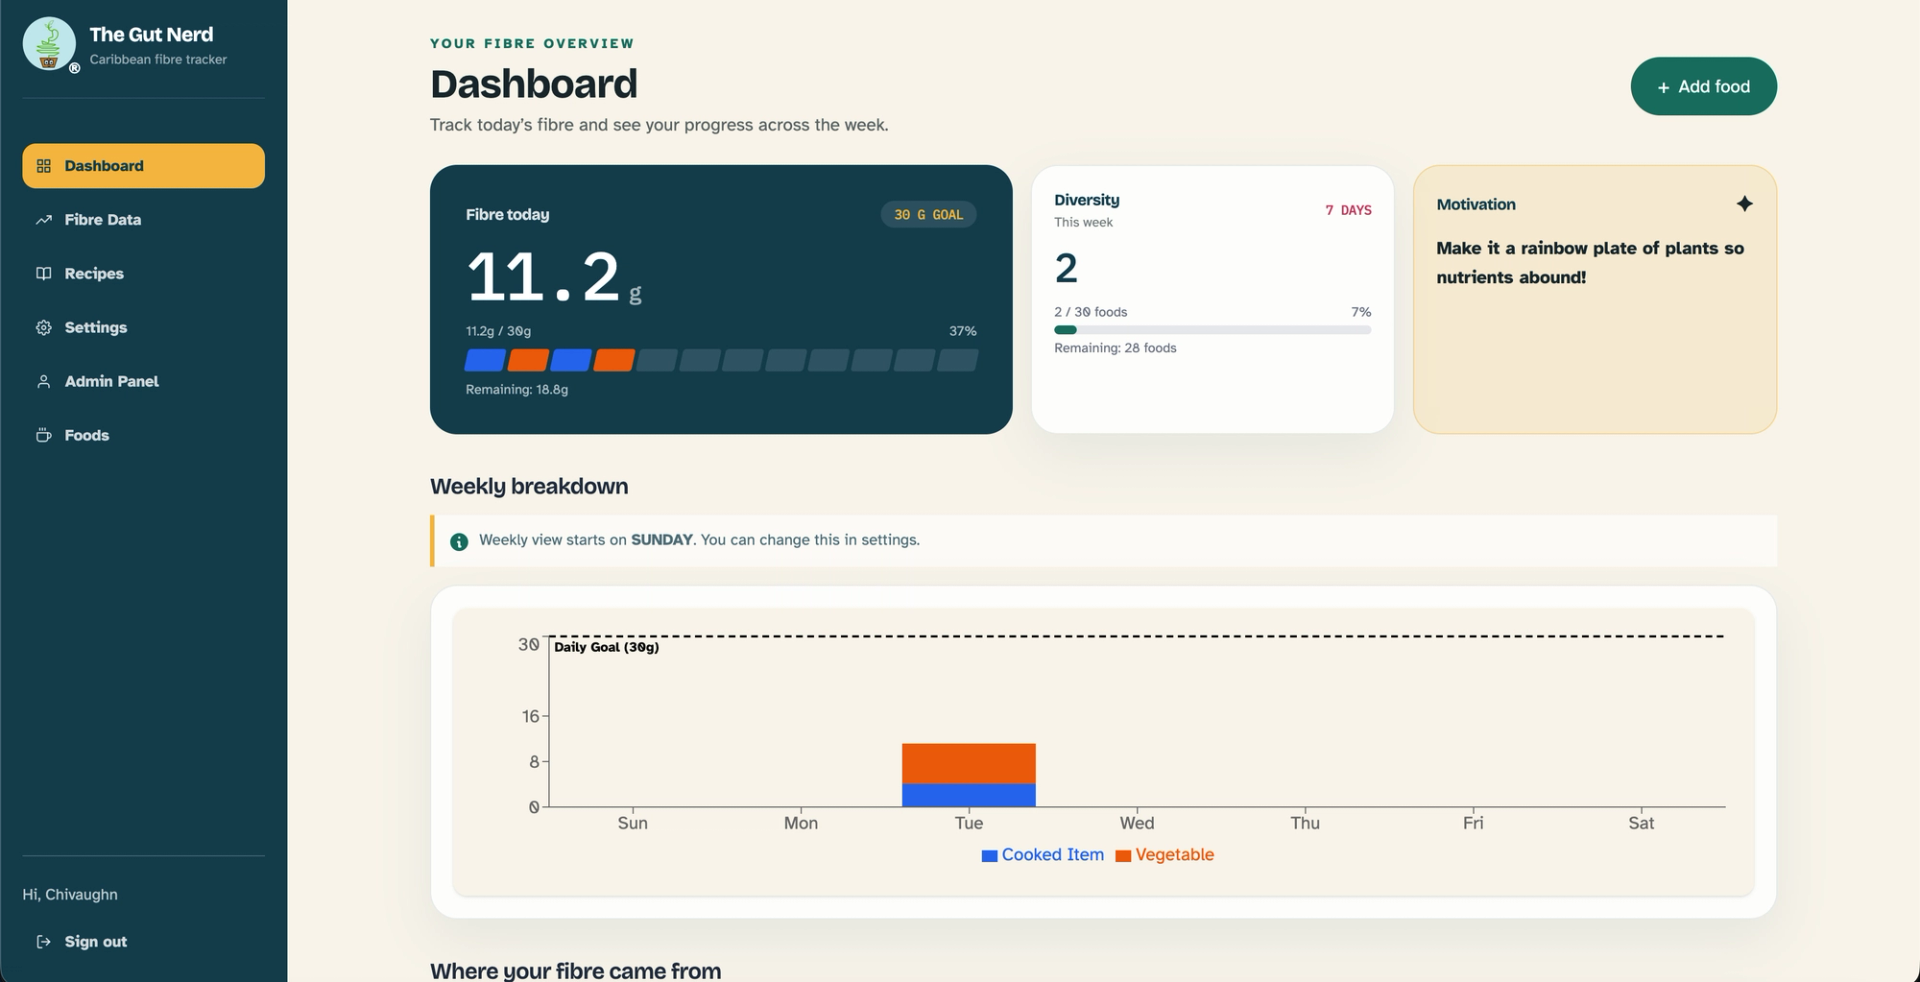Click the 'Track today's fibre' description text
Screen dimensions: 1920x982
click(x=659, y=125)
